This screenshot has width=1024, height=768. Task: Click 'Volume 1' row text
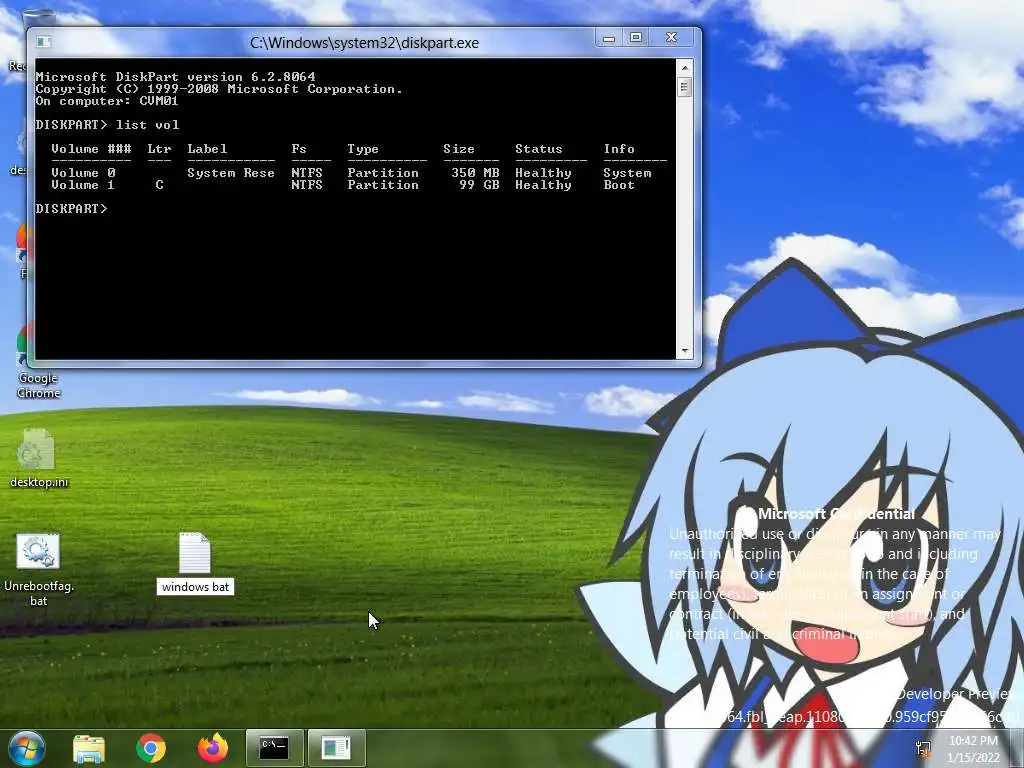[x=83, y=185]
